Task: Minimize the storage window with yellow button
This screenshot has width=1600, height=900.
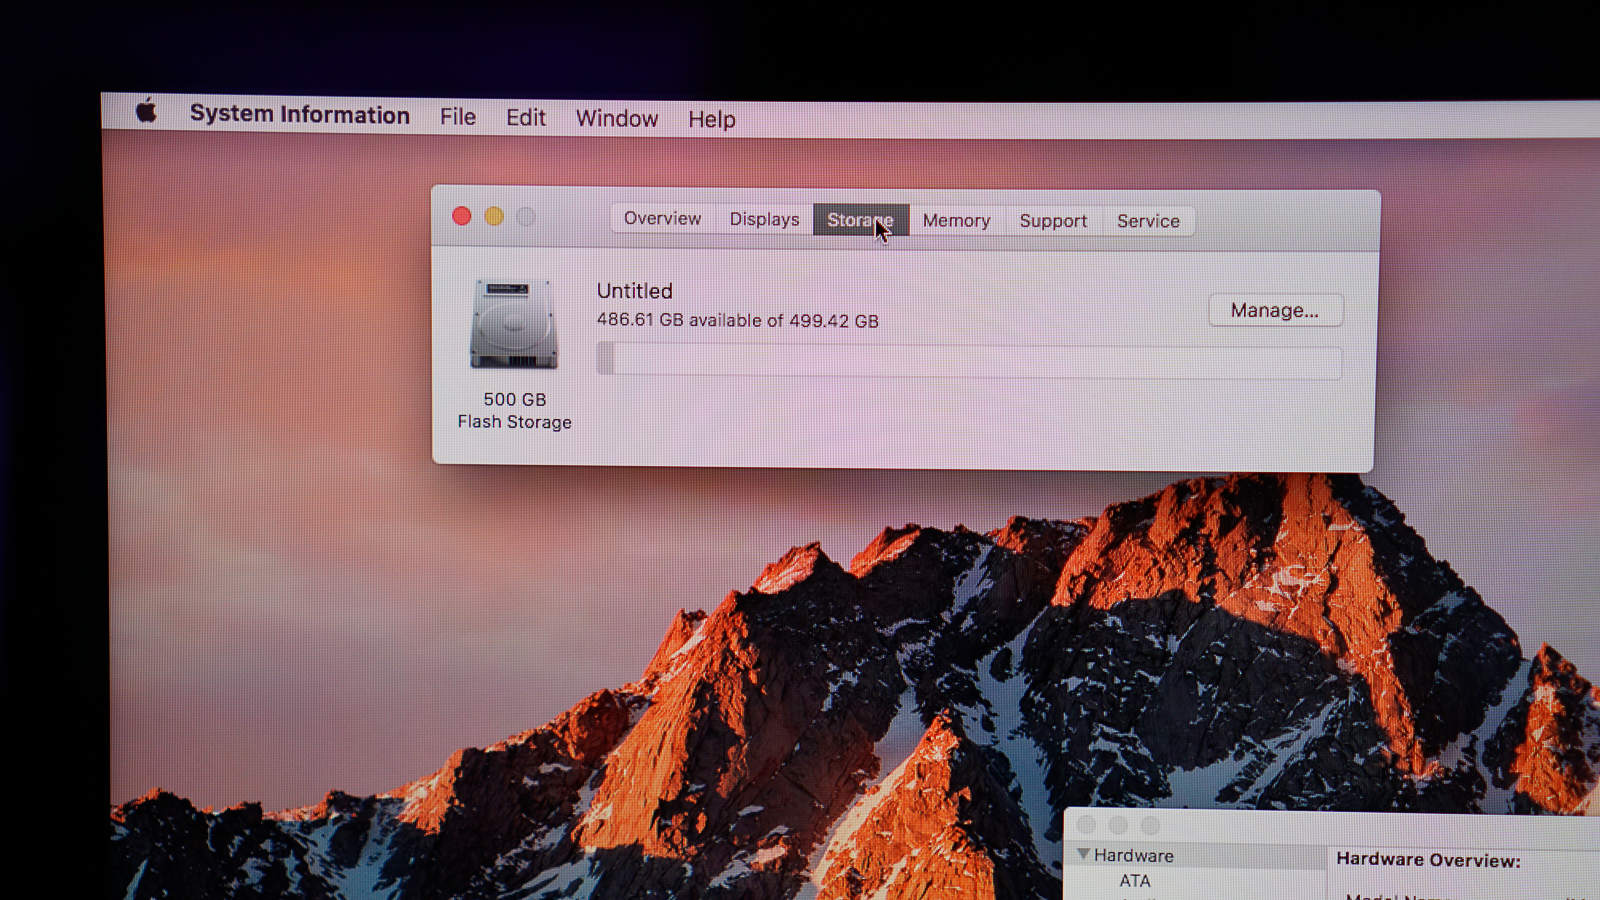Action: pos(494,216)
